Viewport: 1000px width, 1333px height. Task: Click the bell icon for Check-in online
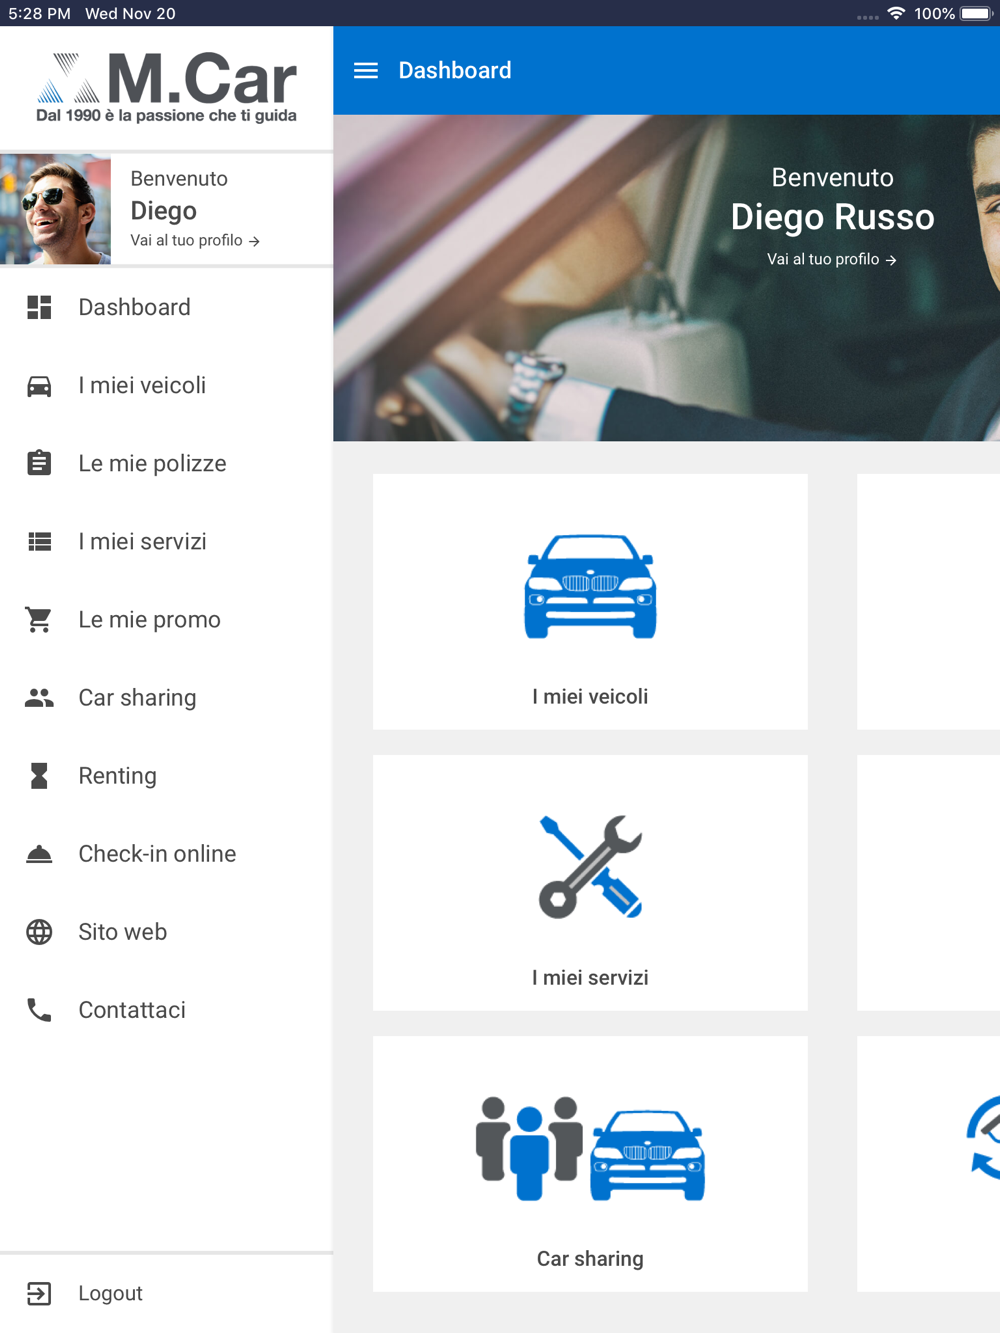click(x=39, y=853)
